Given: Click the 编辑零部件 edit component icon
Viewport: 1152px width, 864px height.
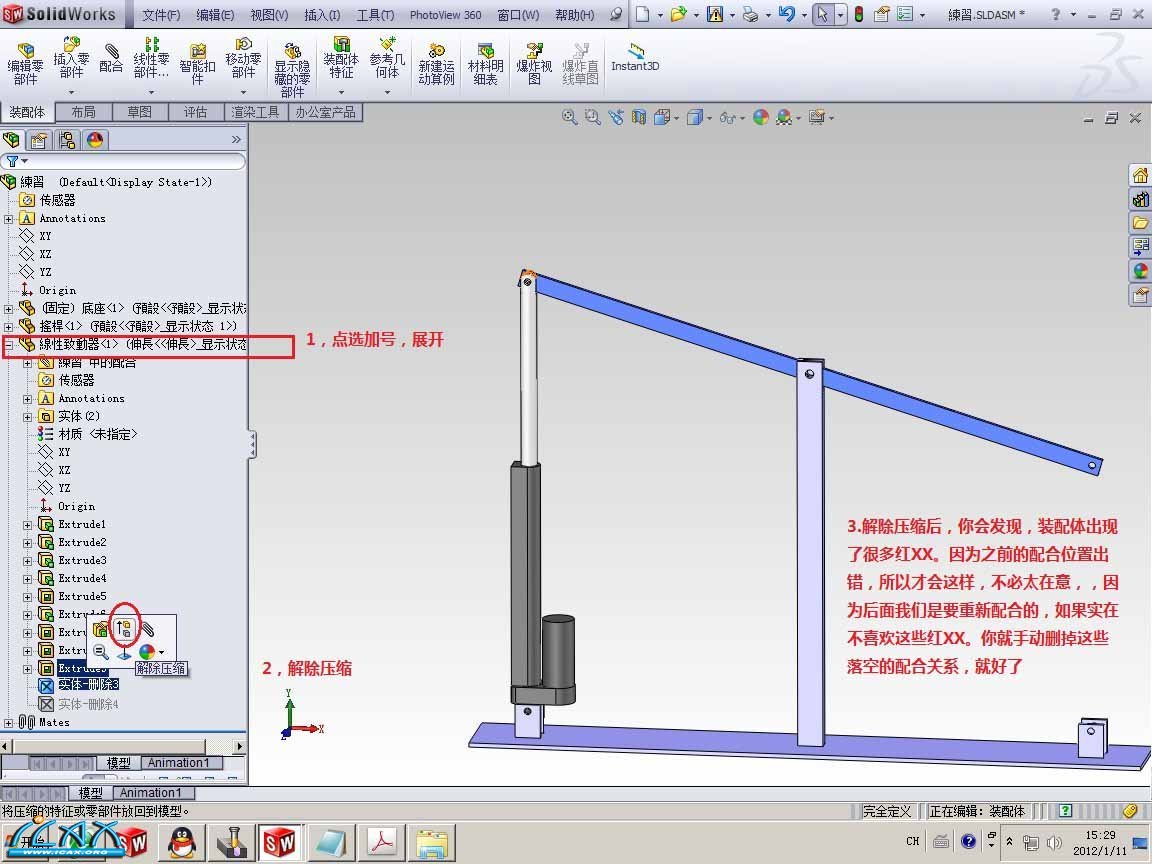Looking at the screenshot, I should 25,63.
